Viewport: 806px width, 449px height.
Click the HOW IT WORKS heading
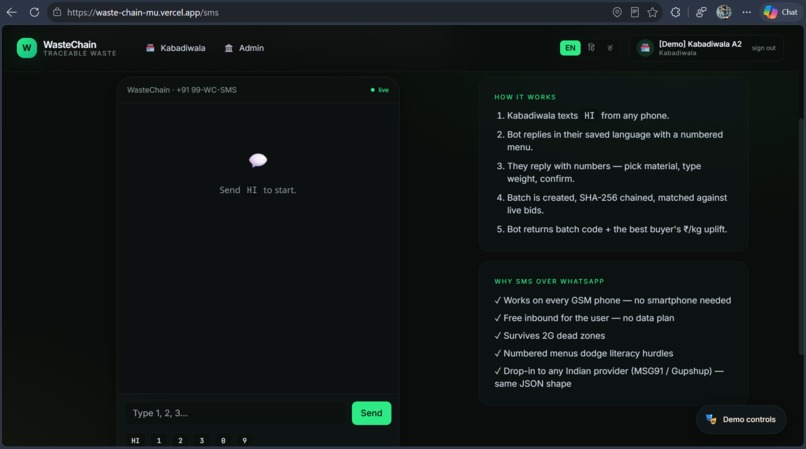tap(525, 97)
